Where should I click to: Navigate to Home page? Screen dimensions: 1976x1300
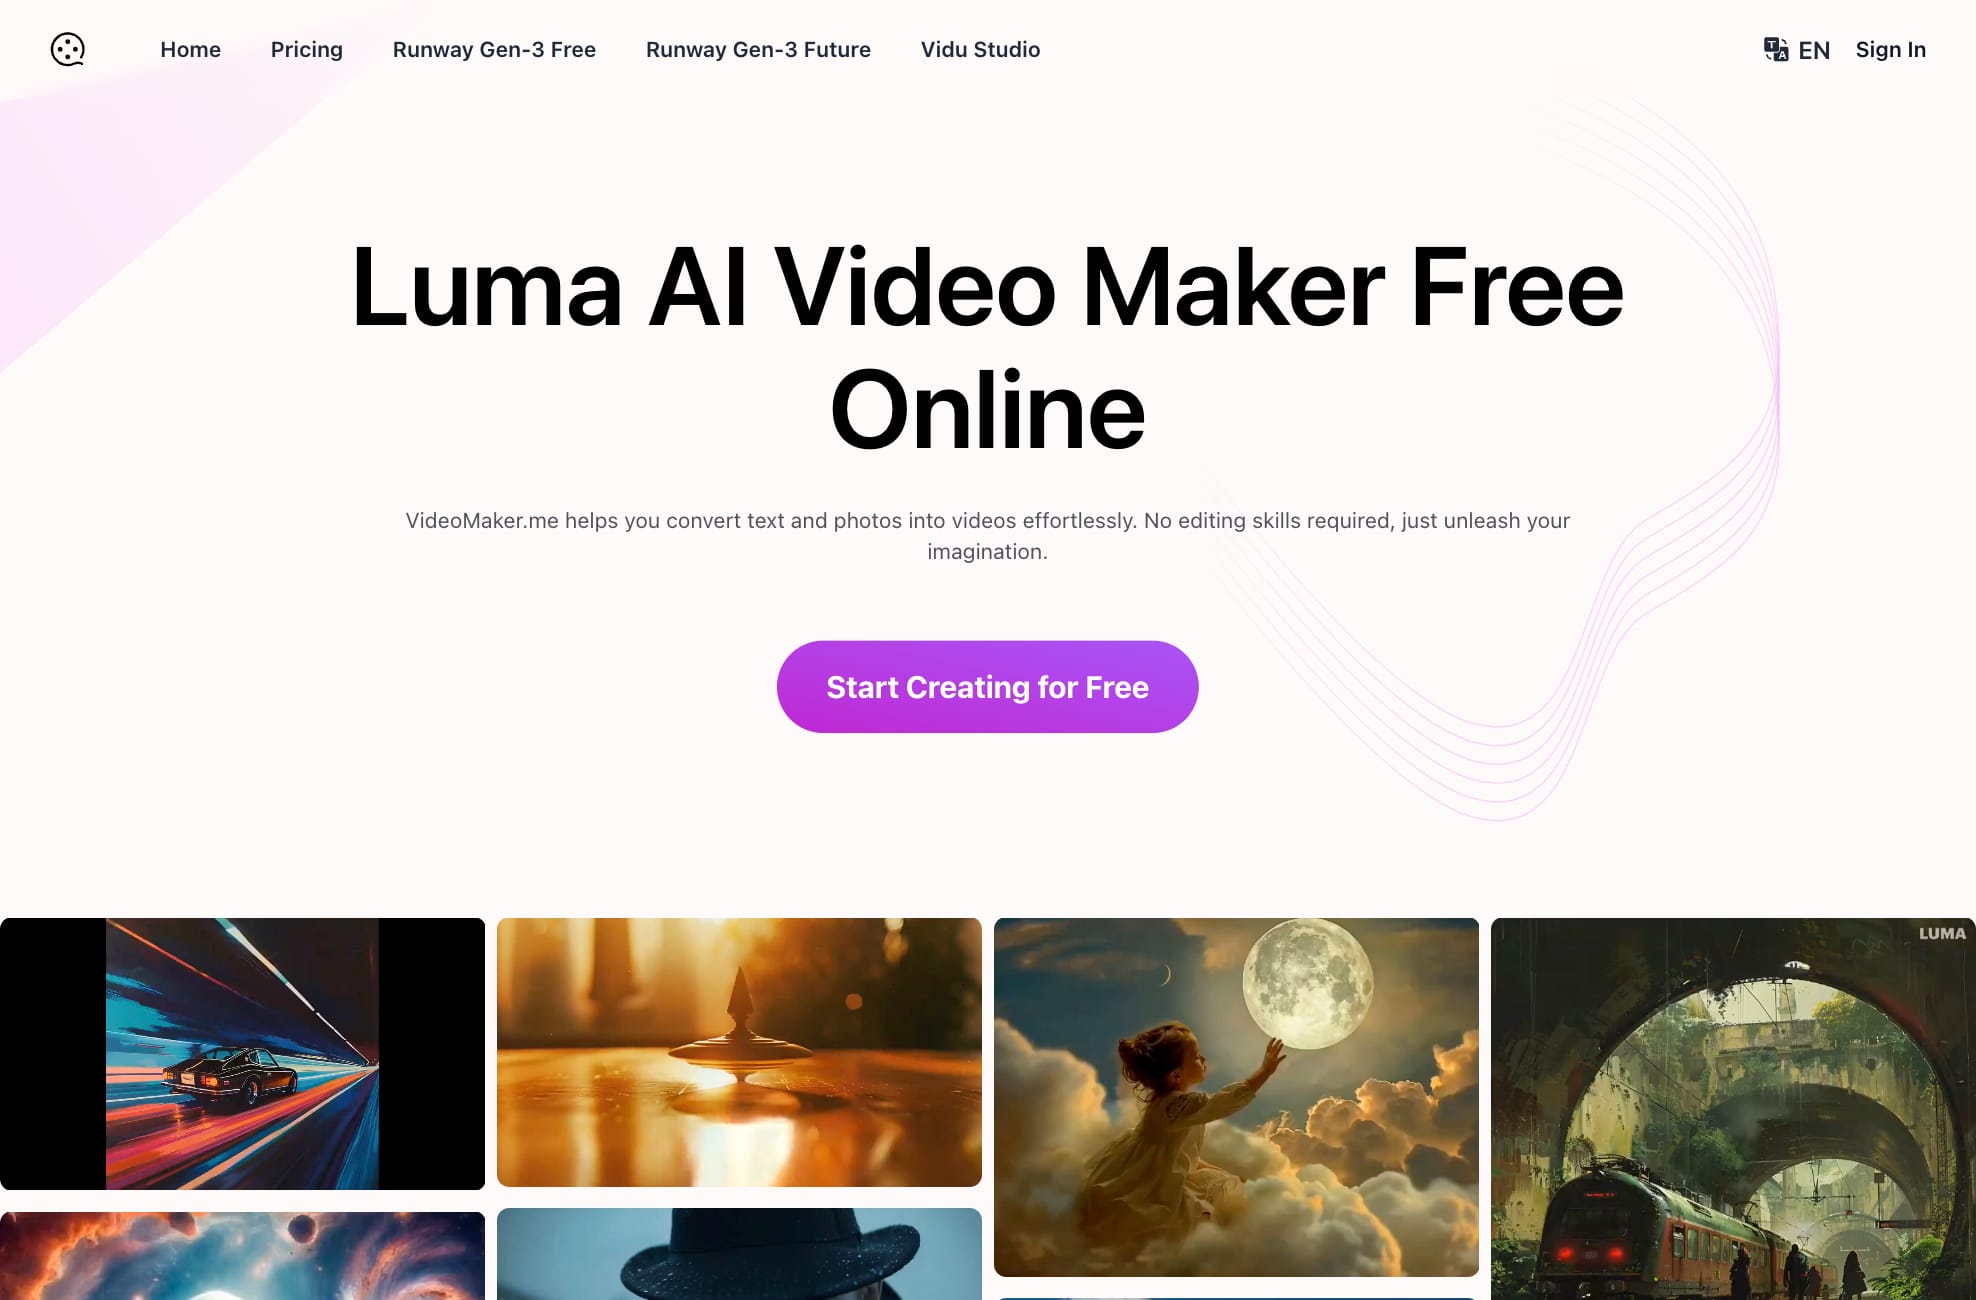[190, 49]
